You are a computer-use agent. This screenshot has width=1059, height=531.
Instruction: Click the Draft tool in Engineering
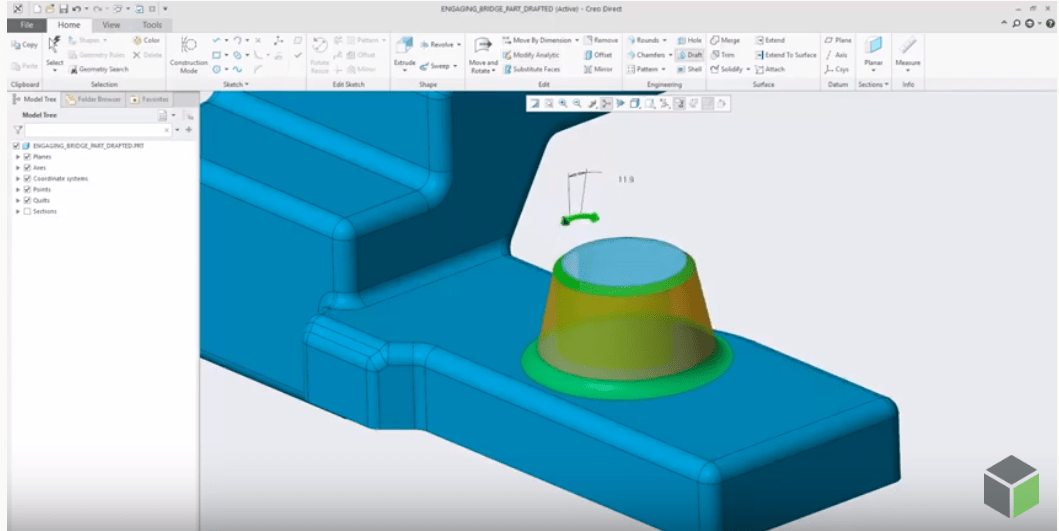(x=689, y=55)
